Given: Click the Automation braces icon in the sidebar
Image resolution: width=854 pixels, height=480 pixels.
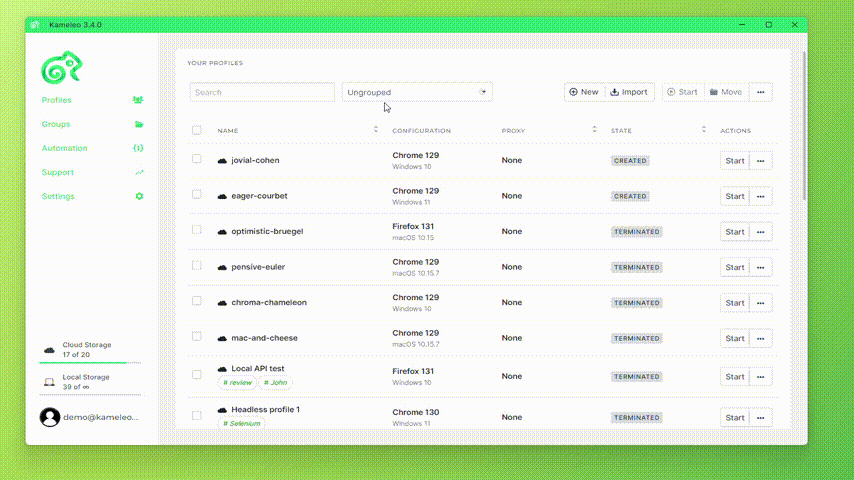Looking at the screenshot, I should (138, 148).
